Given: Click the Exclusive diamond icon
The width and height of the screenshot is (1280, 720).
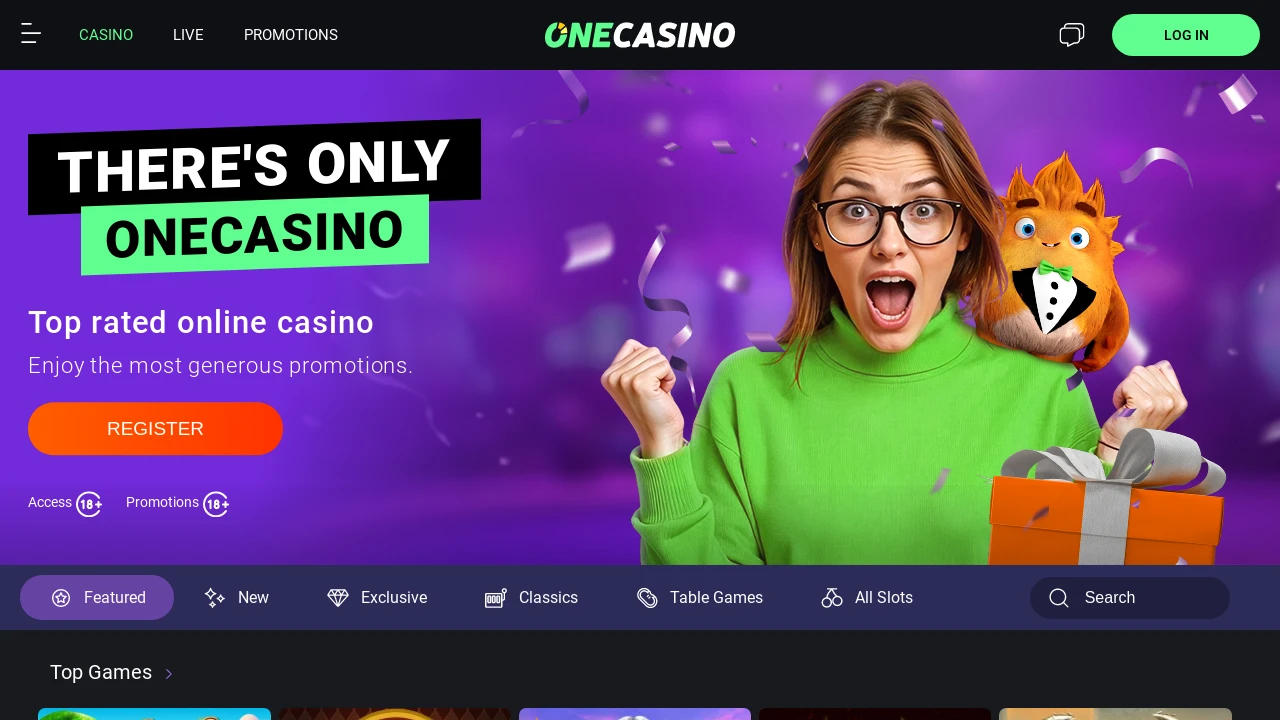Looking at the screenshot, I should [338, 598].
